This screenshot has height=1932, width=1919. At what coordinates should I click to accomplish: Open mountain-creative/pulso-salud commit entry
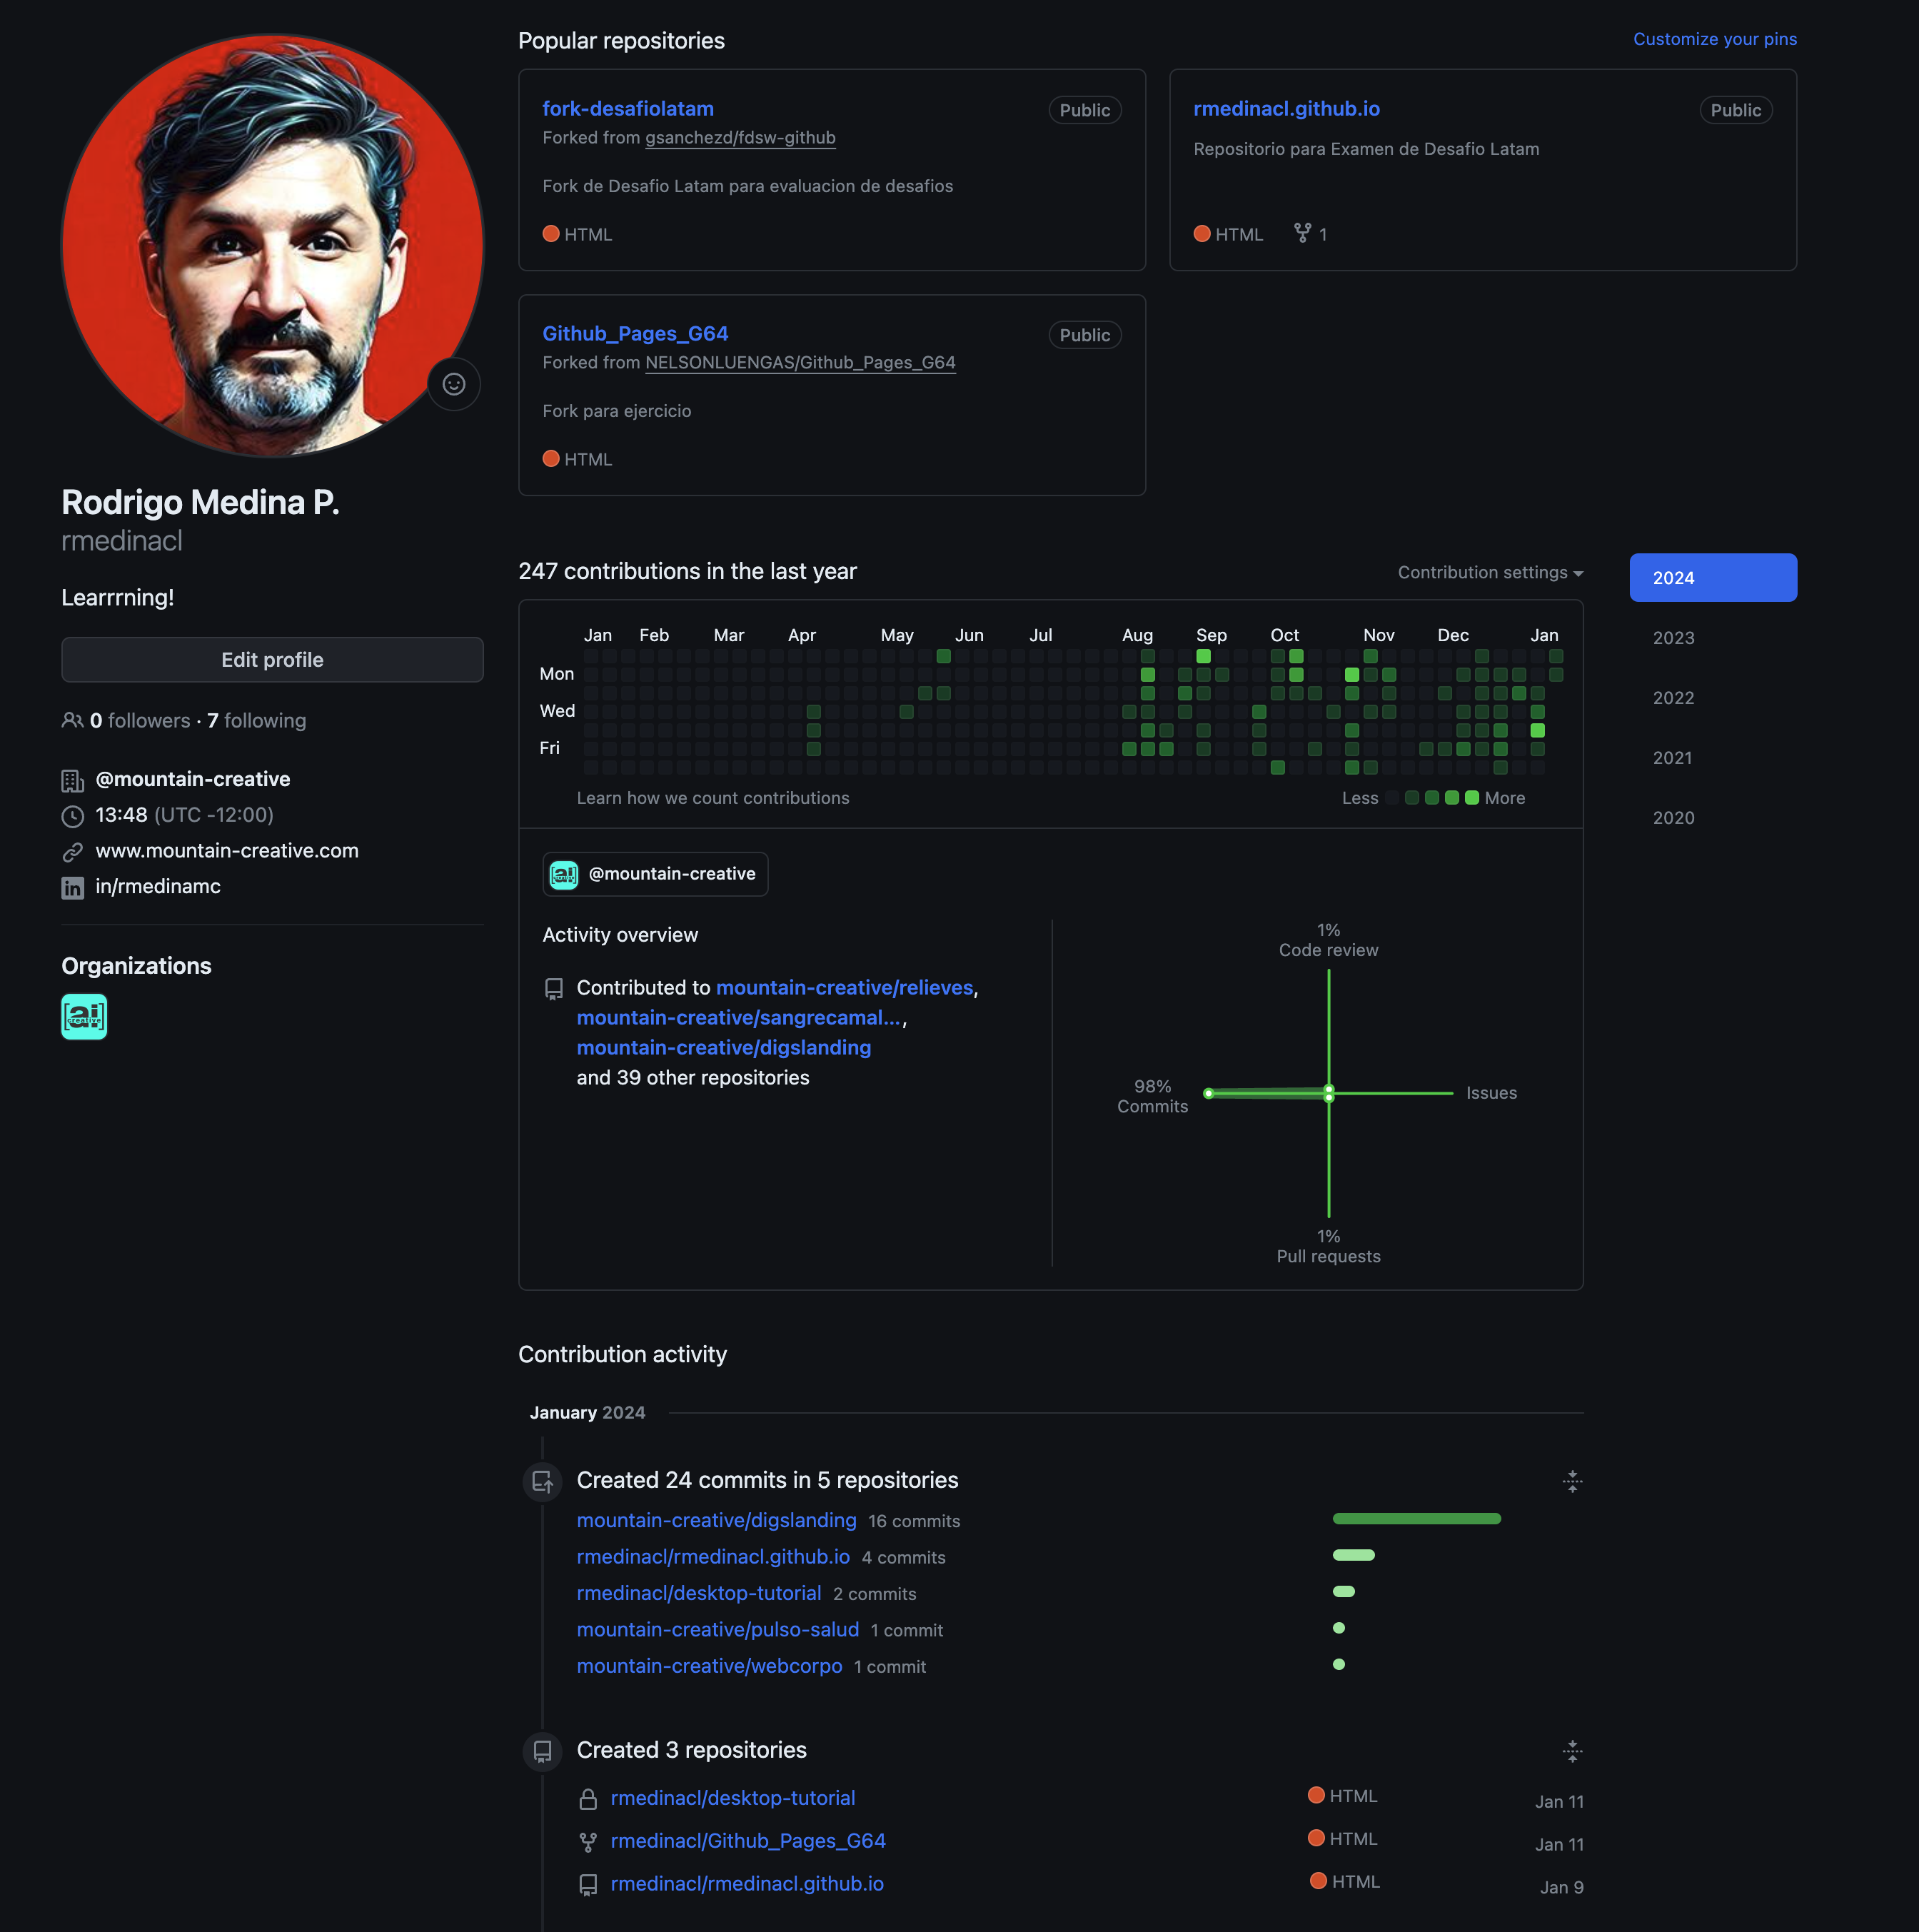click(x=718, y=1629)
